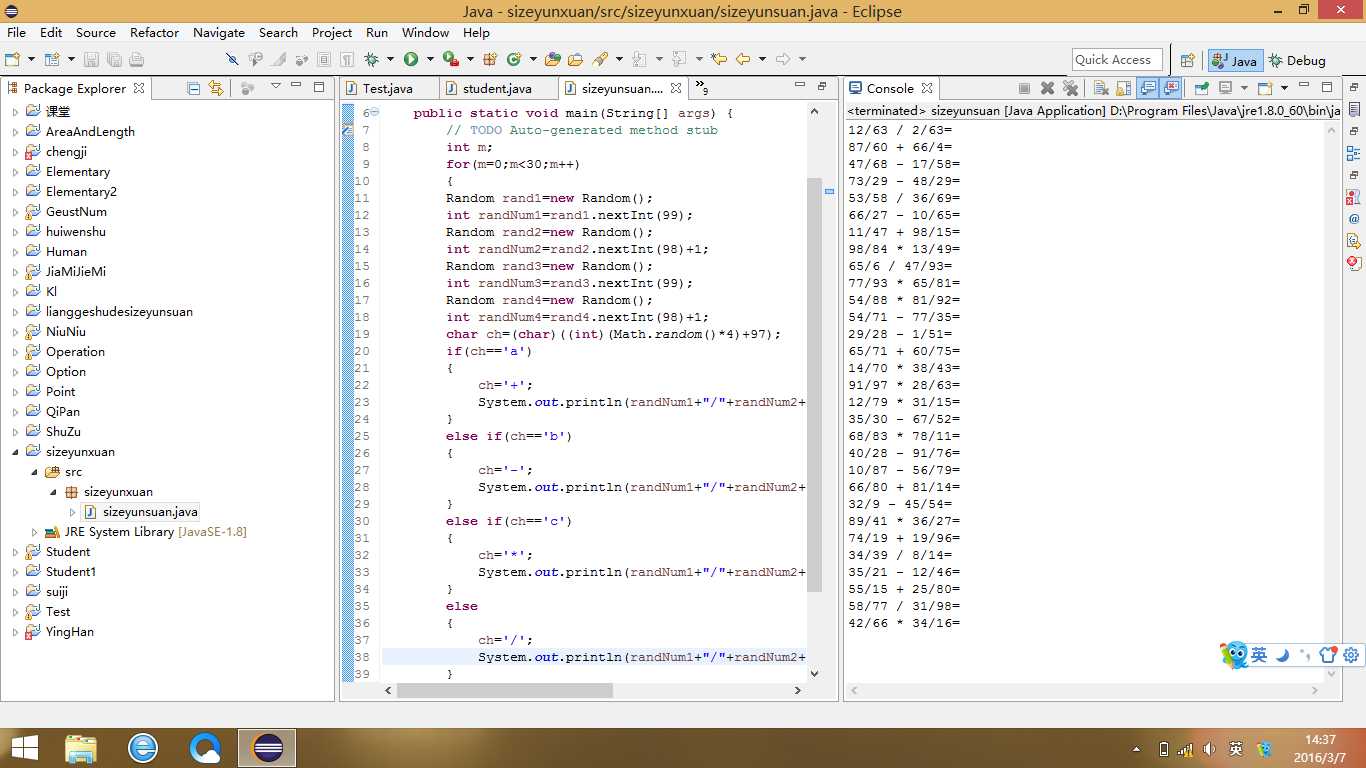Click the Run Last Tool external tools icon

pos(450,59)
